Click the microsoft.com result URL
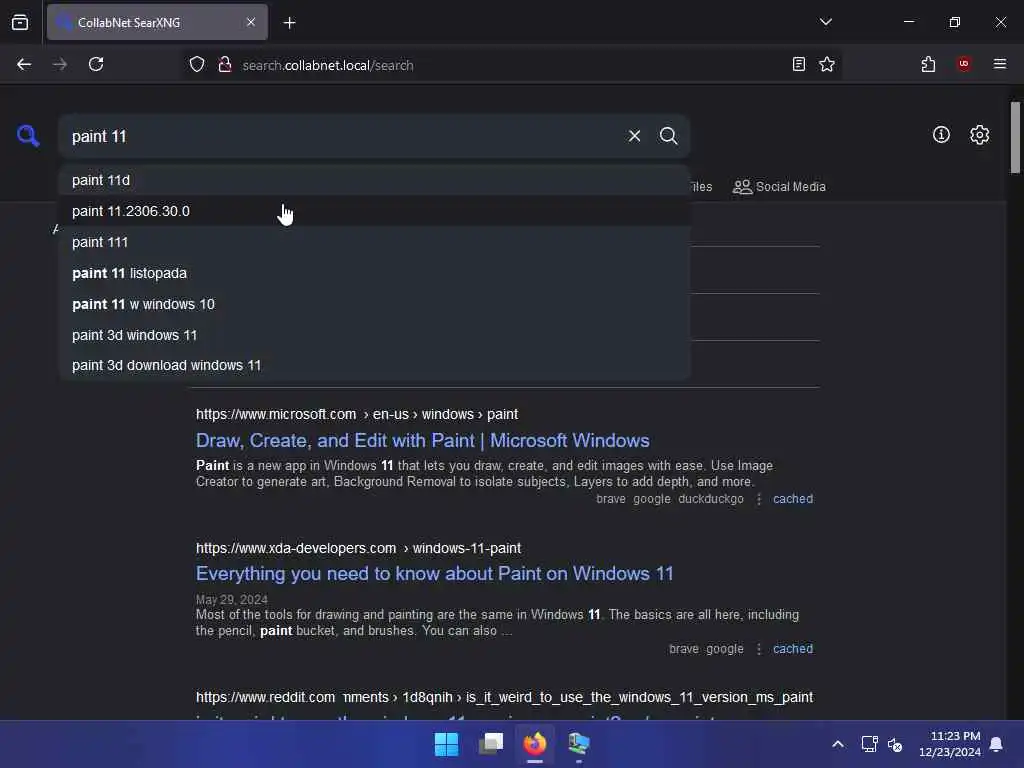This screenshot has width=1024, height=768. click(x=357, y=414)
